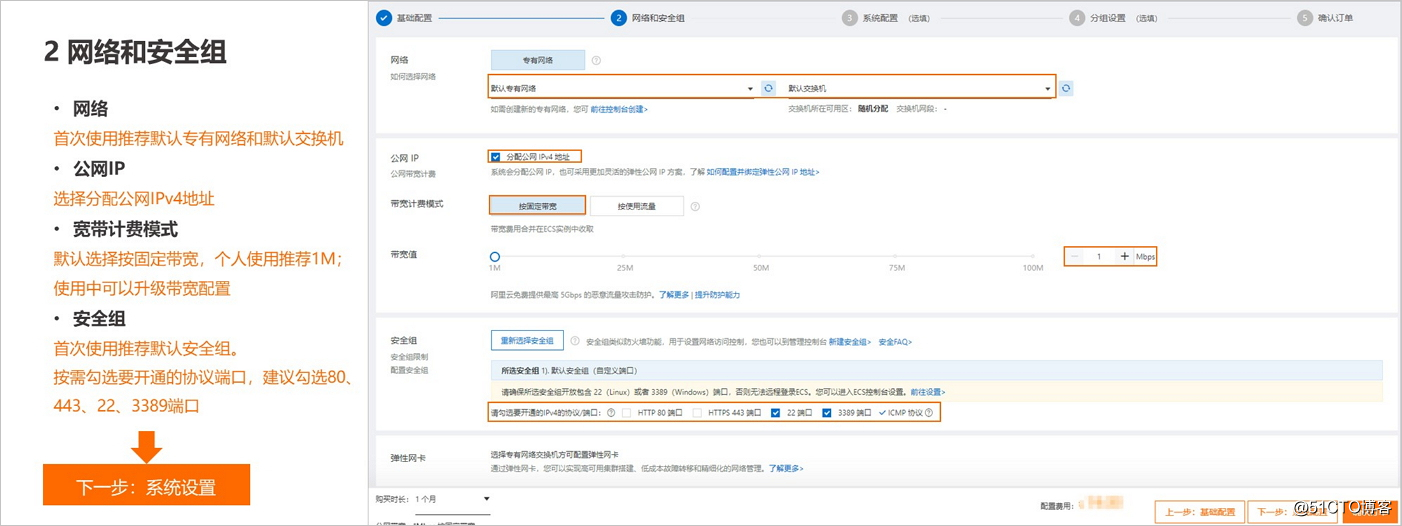Decrease bandwidth with the minus button
The image size is (1402, 526).
(x=1075, y=257)
